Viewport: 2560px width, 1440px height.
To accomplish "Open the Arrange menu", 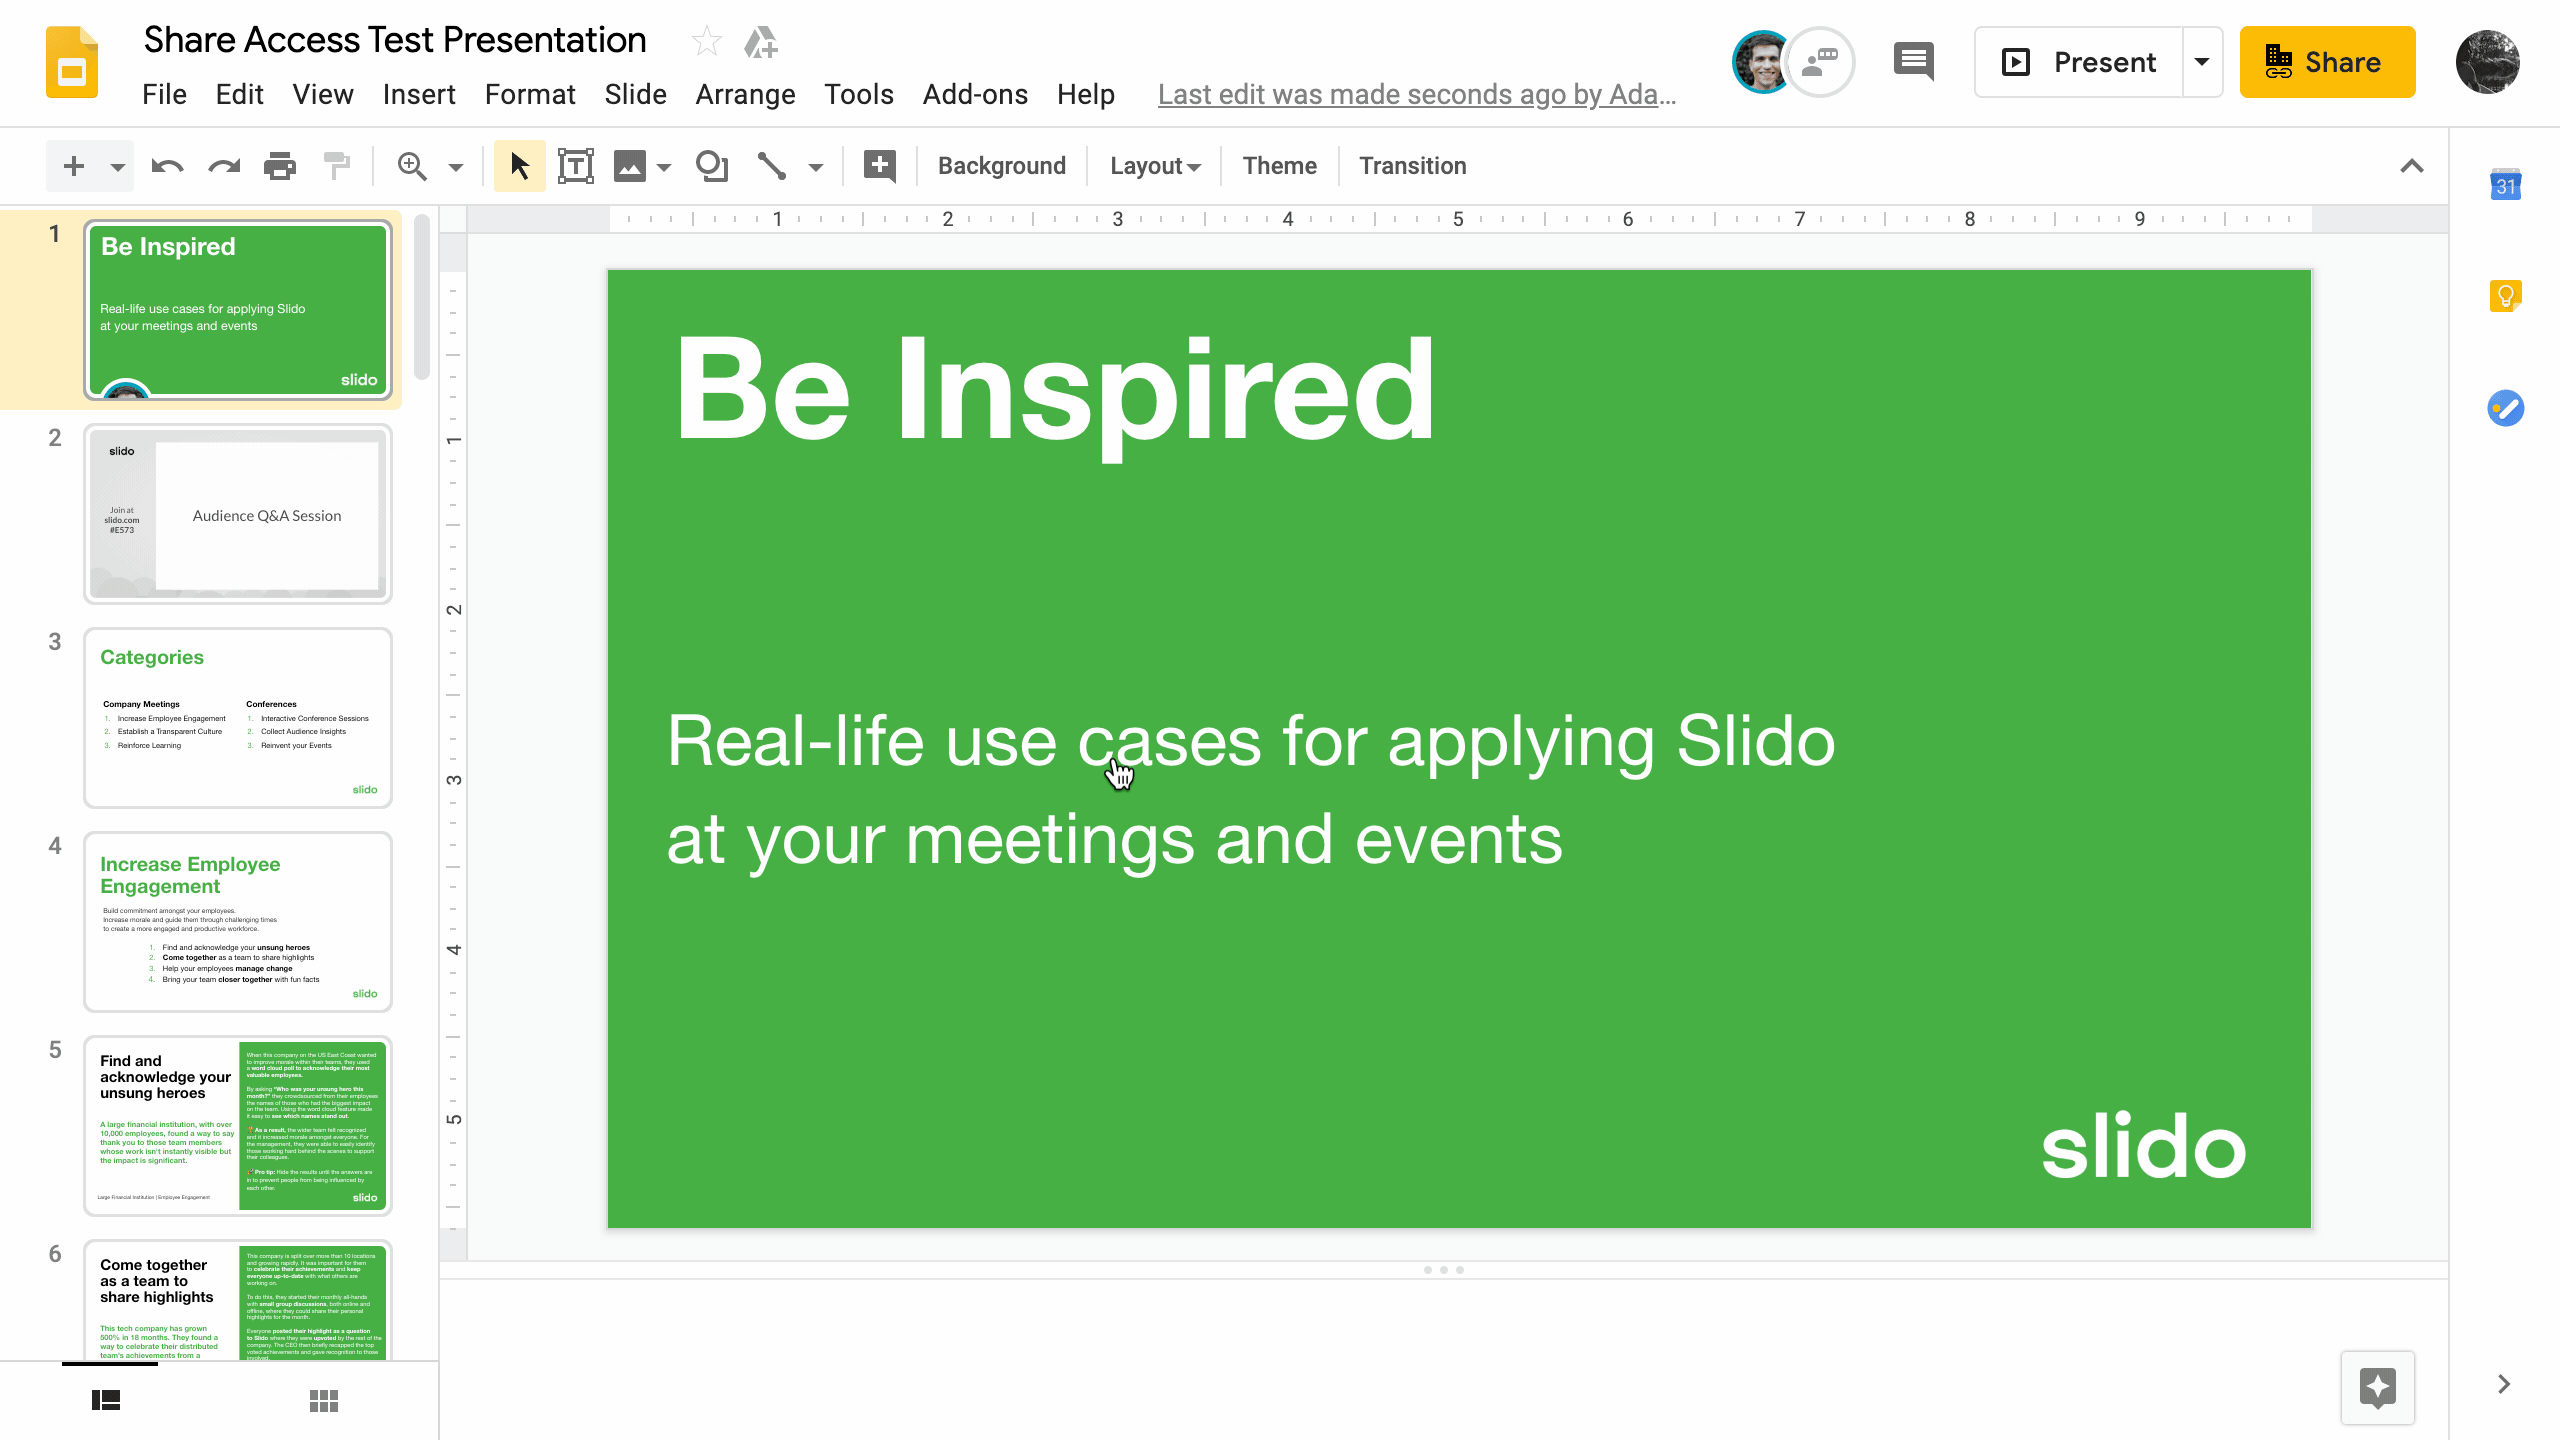I will tap(745, 94).
